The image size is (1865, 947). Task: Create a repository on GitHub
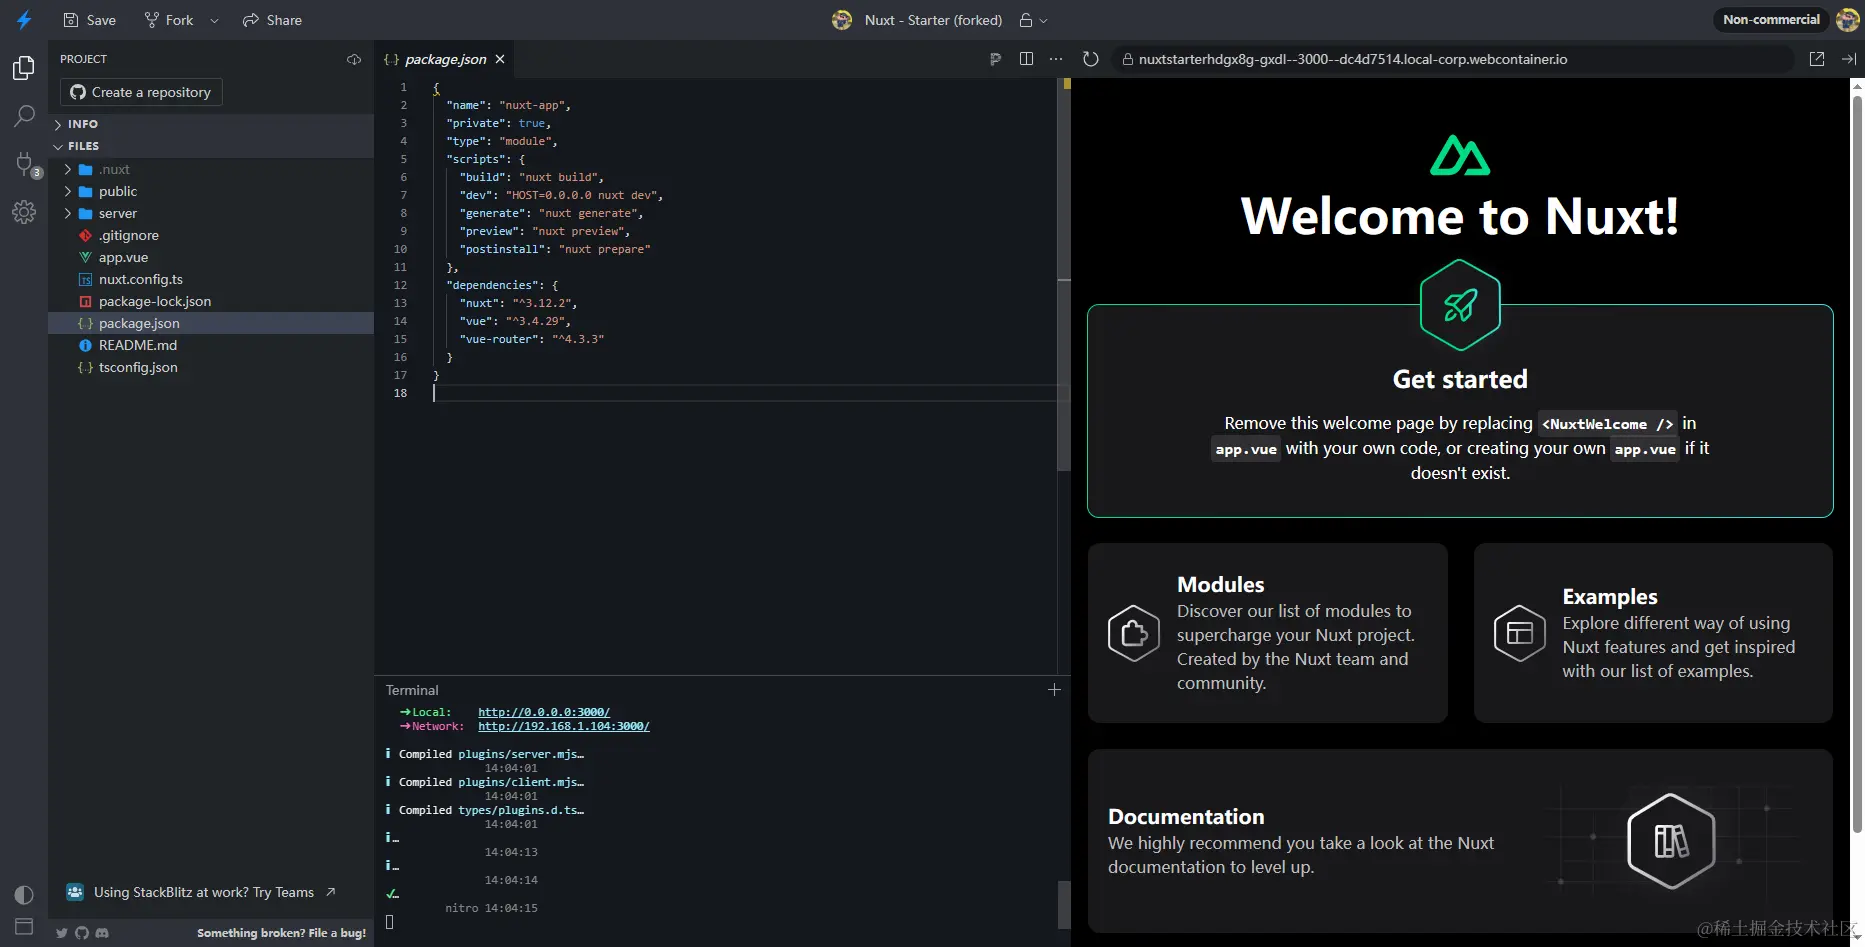coord(141,92)
